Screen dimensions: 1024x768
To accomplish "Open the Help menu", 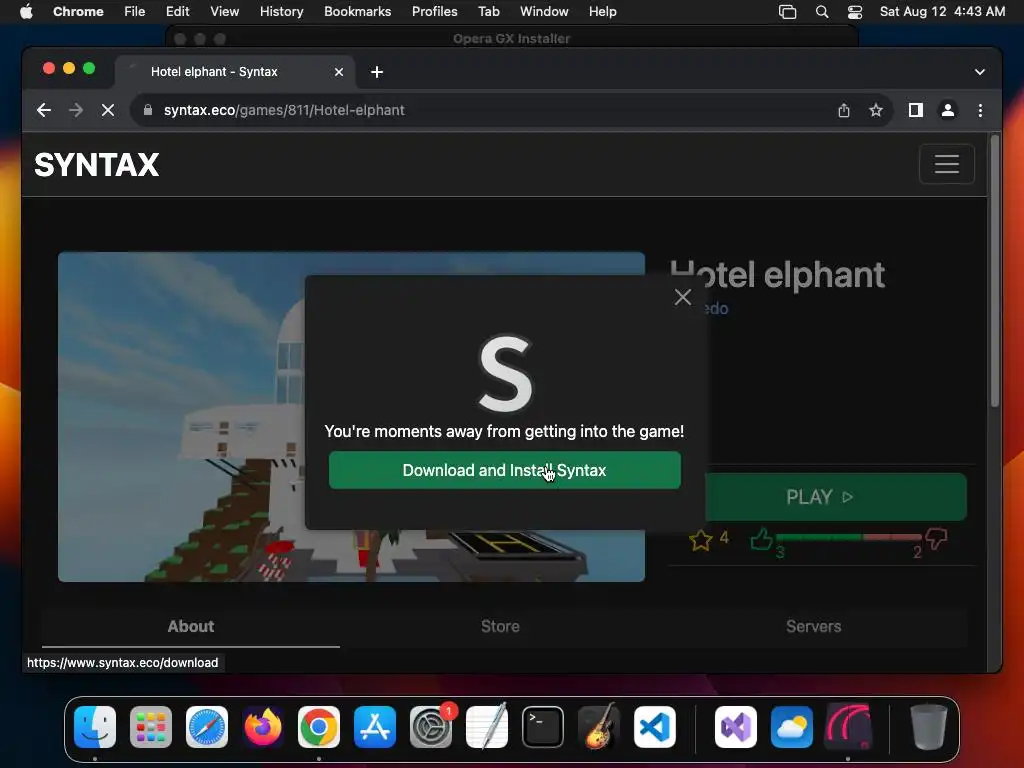I will pos(602,12).
